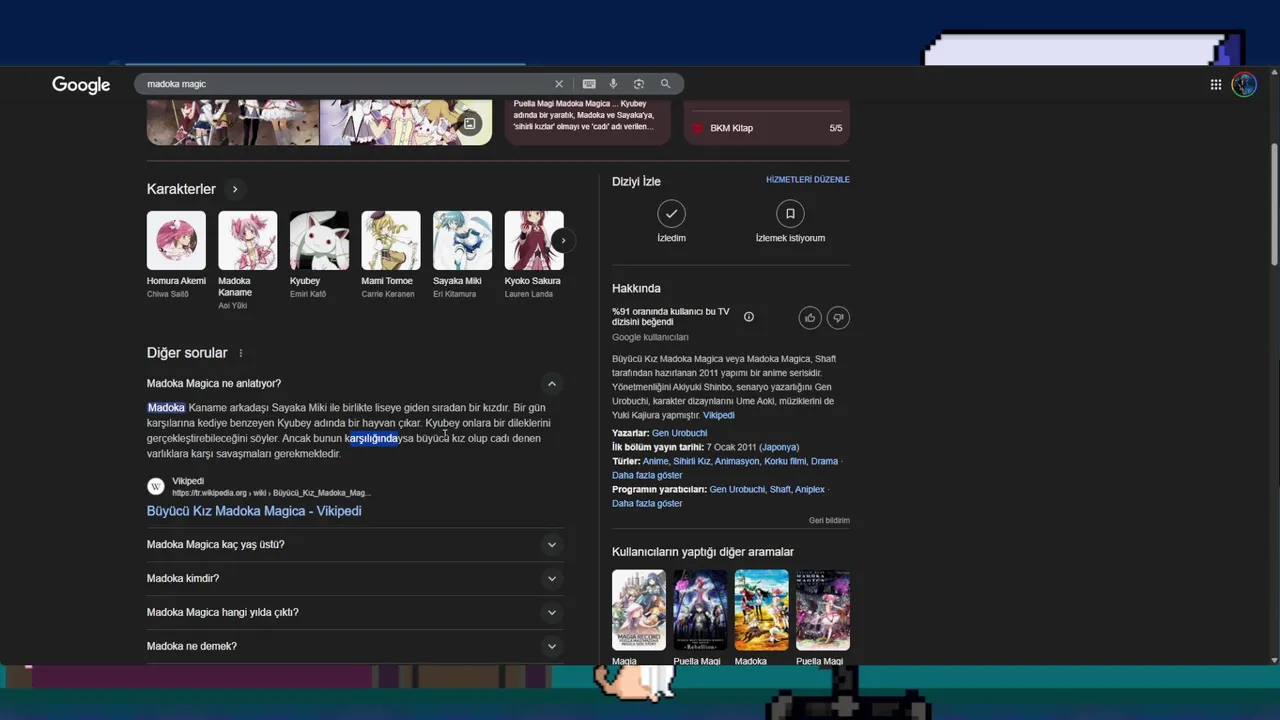
Task: Open the Animasyon genre link
Action: click(737, 461)
